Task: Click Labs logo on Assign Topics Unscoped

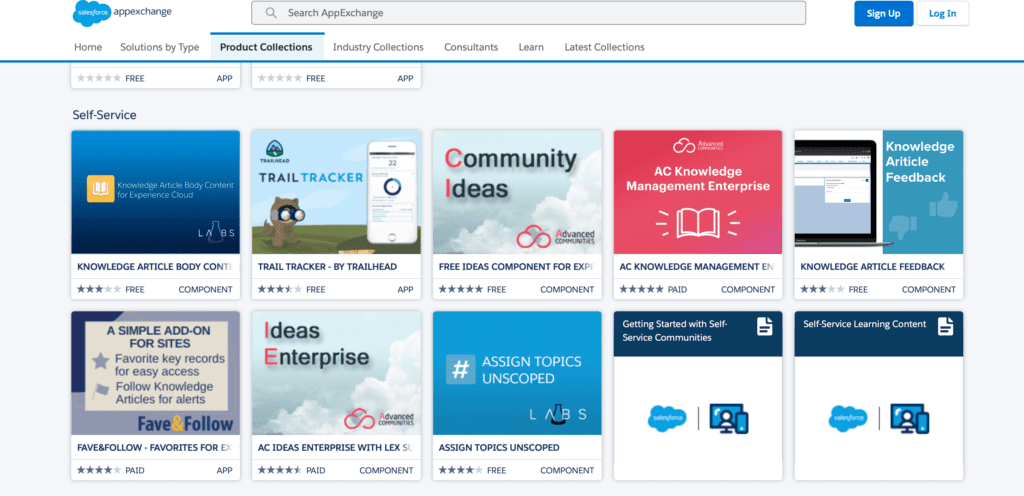Action: pyautogui.click(x=558, y=414)
